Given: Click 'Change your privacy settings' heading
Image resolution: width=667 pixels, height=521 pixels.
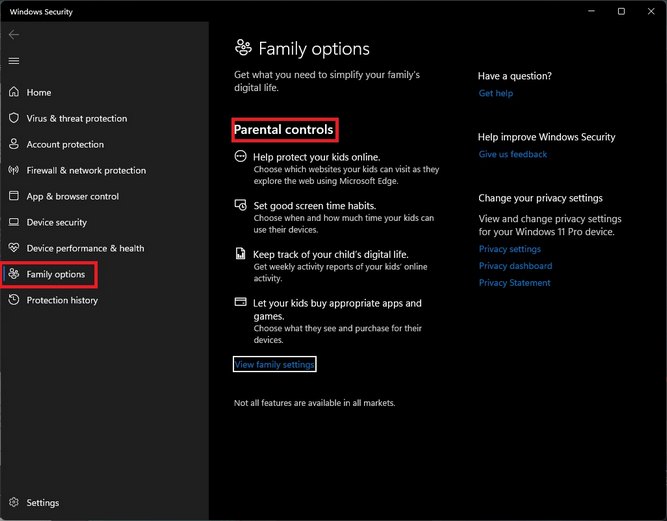Looking at the screenshot, I should pos(540,198).
